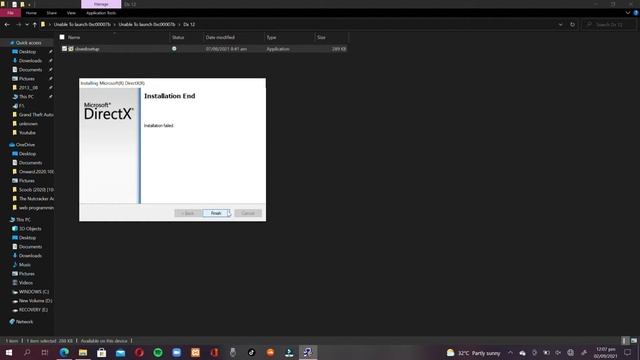
Task: Uncheck the dxwebsetup file checkbox
Action: coord(64,49)
